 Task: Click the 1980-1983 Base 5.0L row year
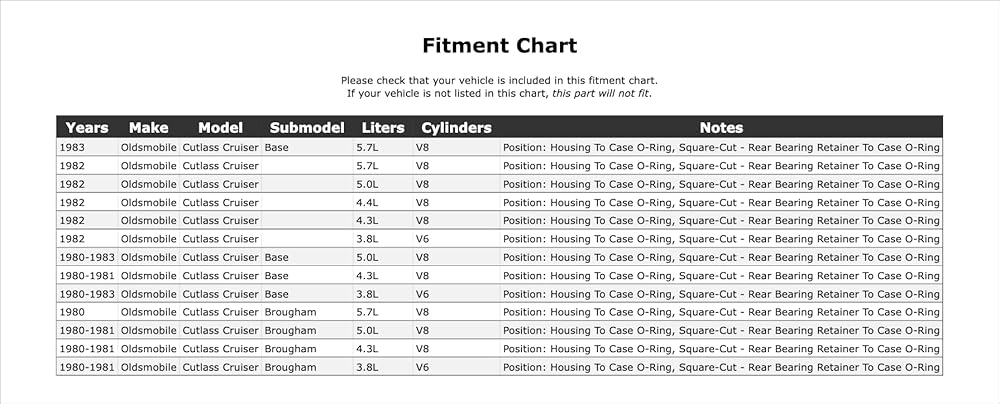87,257
